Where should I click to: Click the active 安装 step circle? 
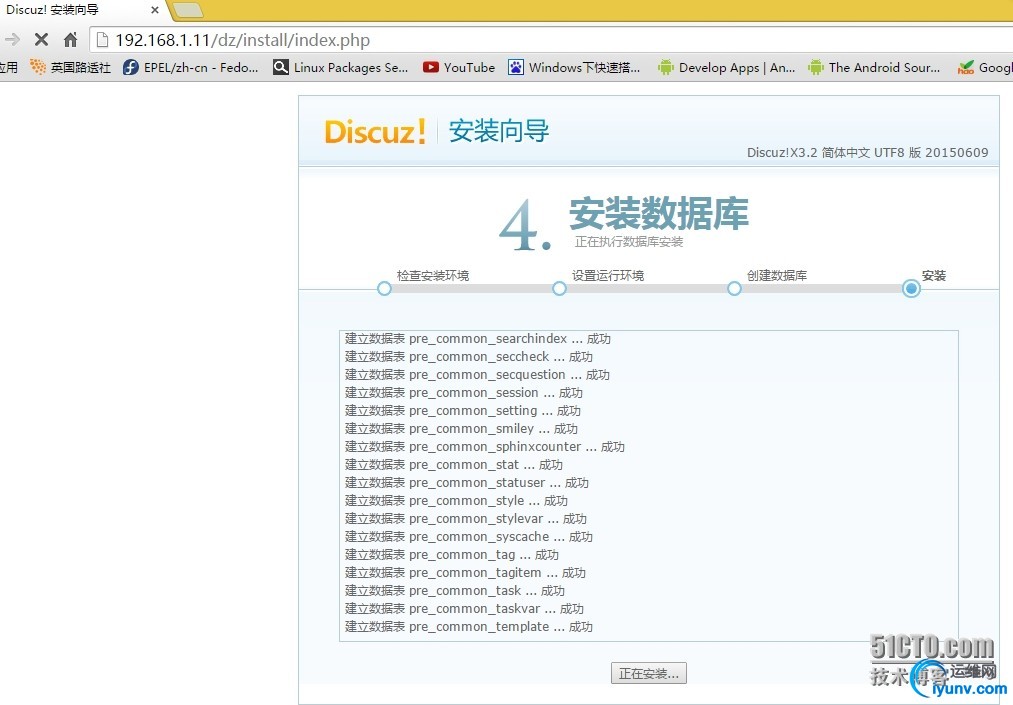(x=912, y=288)
